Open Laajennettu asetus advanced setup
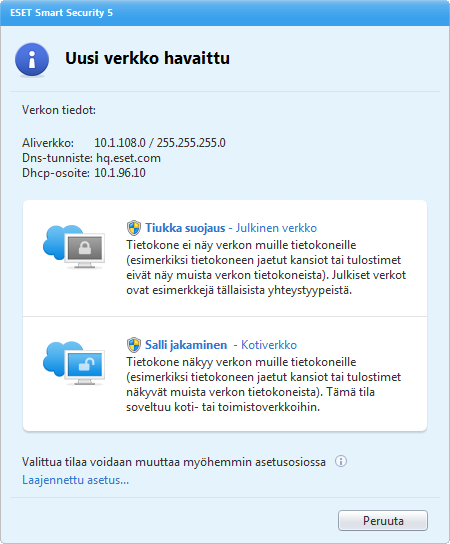Screen dimensions: 450x544 point(75,480)
